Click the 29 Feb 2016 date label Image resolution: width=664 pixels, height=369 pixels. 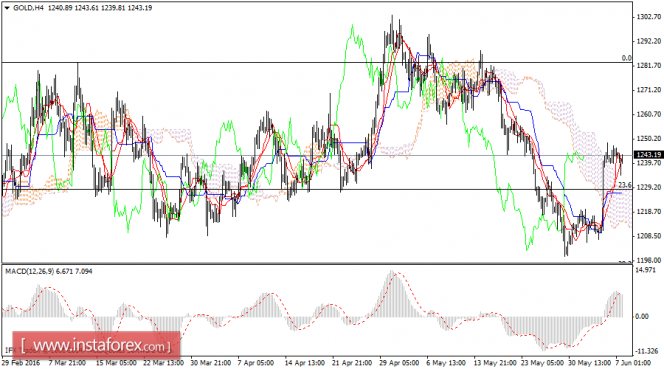21,363
